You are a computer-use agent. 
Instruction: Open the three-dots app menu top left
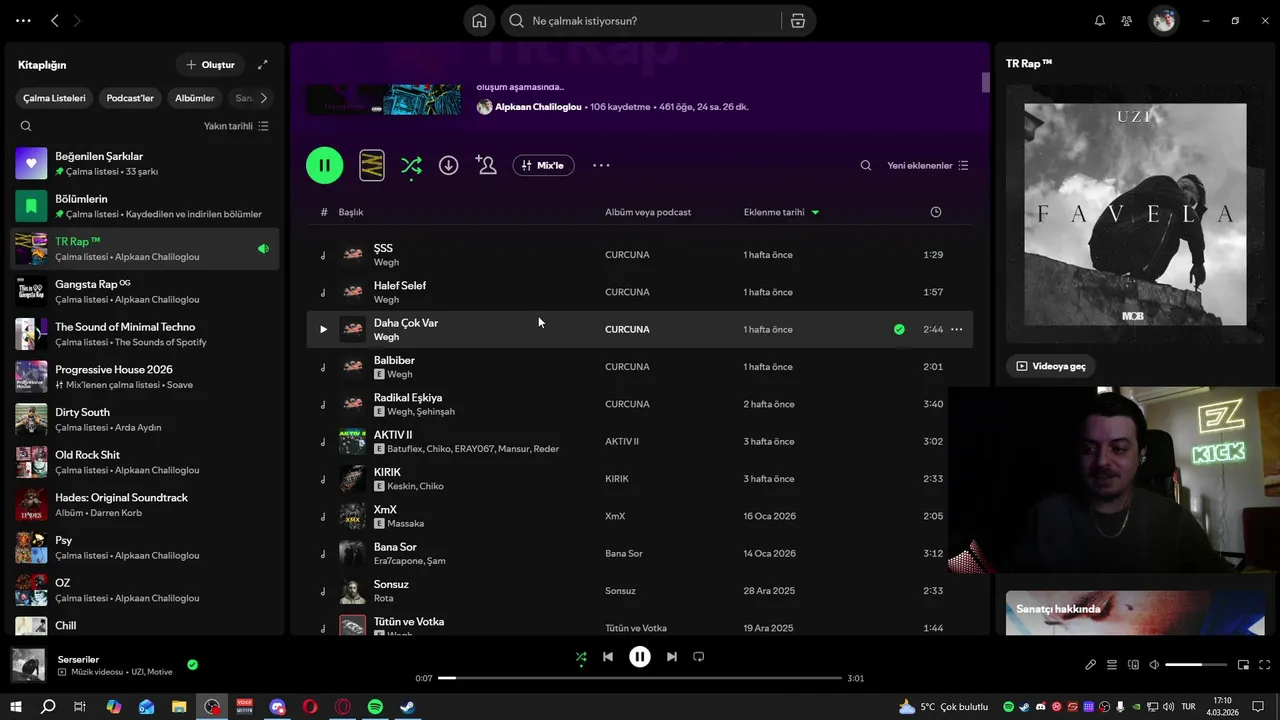point(23,21)
